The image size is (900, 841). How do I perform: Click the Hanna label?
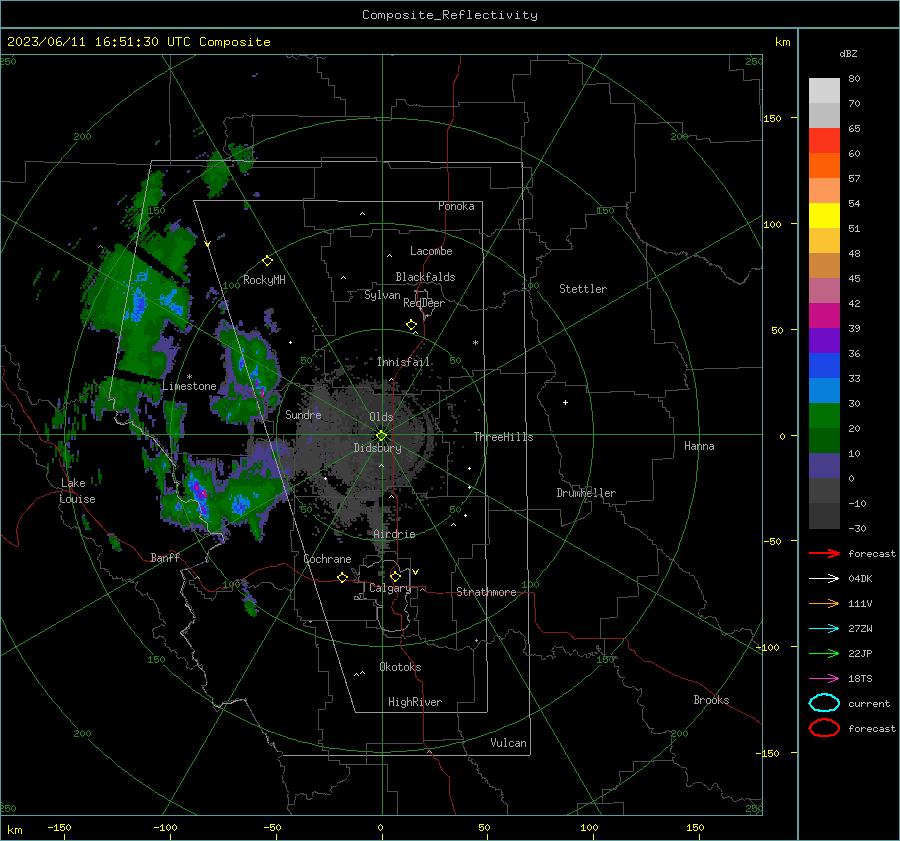[699, 446]
